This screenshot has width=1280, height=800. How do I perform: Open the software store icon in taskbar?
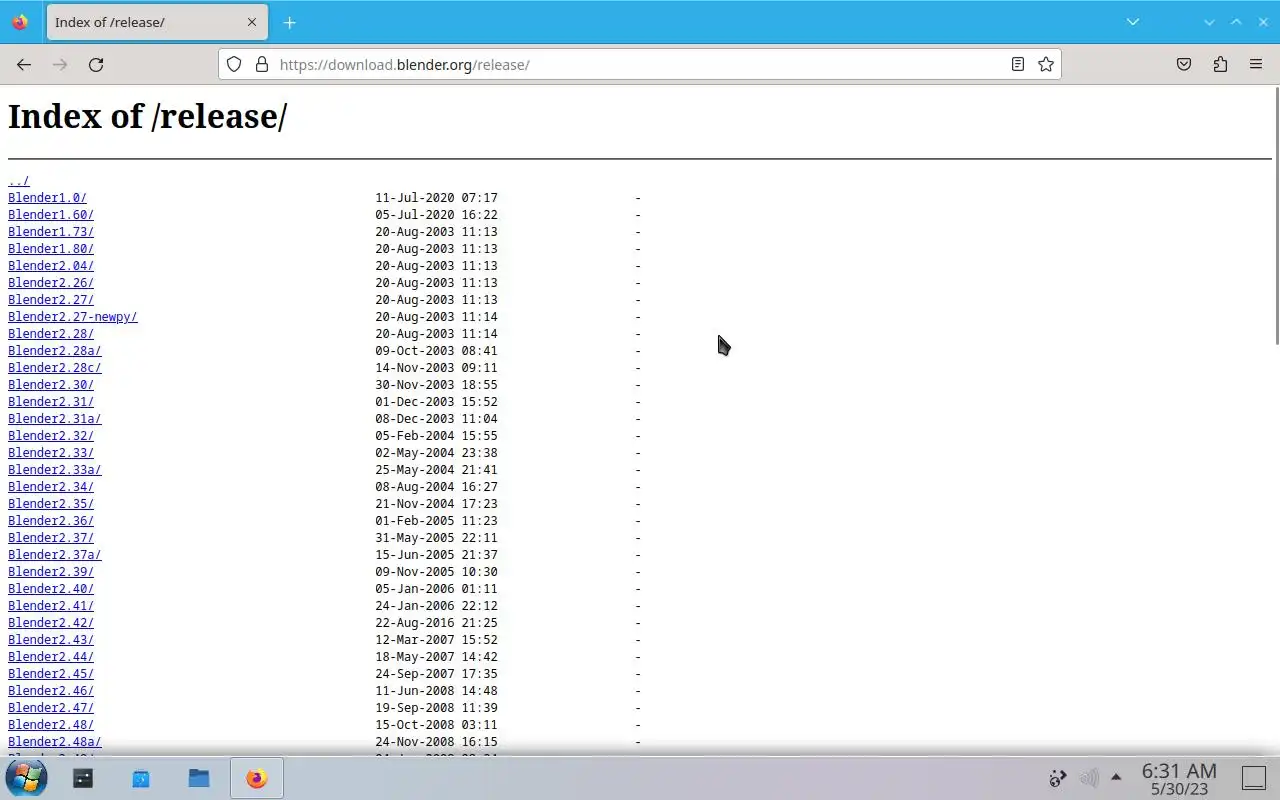[x=141, y=778]
